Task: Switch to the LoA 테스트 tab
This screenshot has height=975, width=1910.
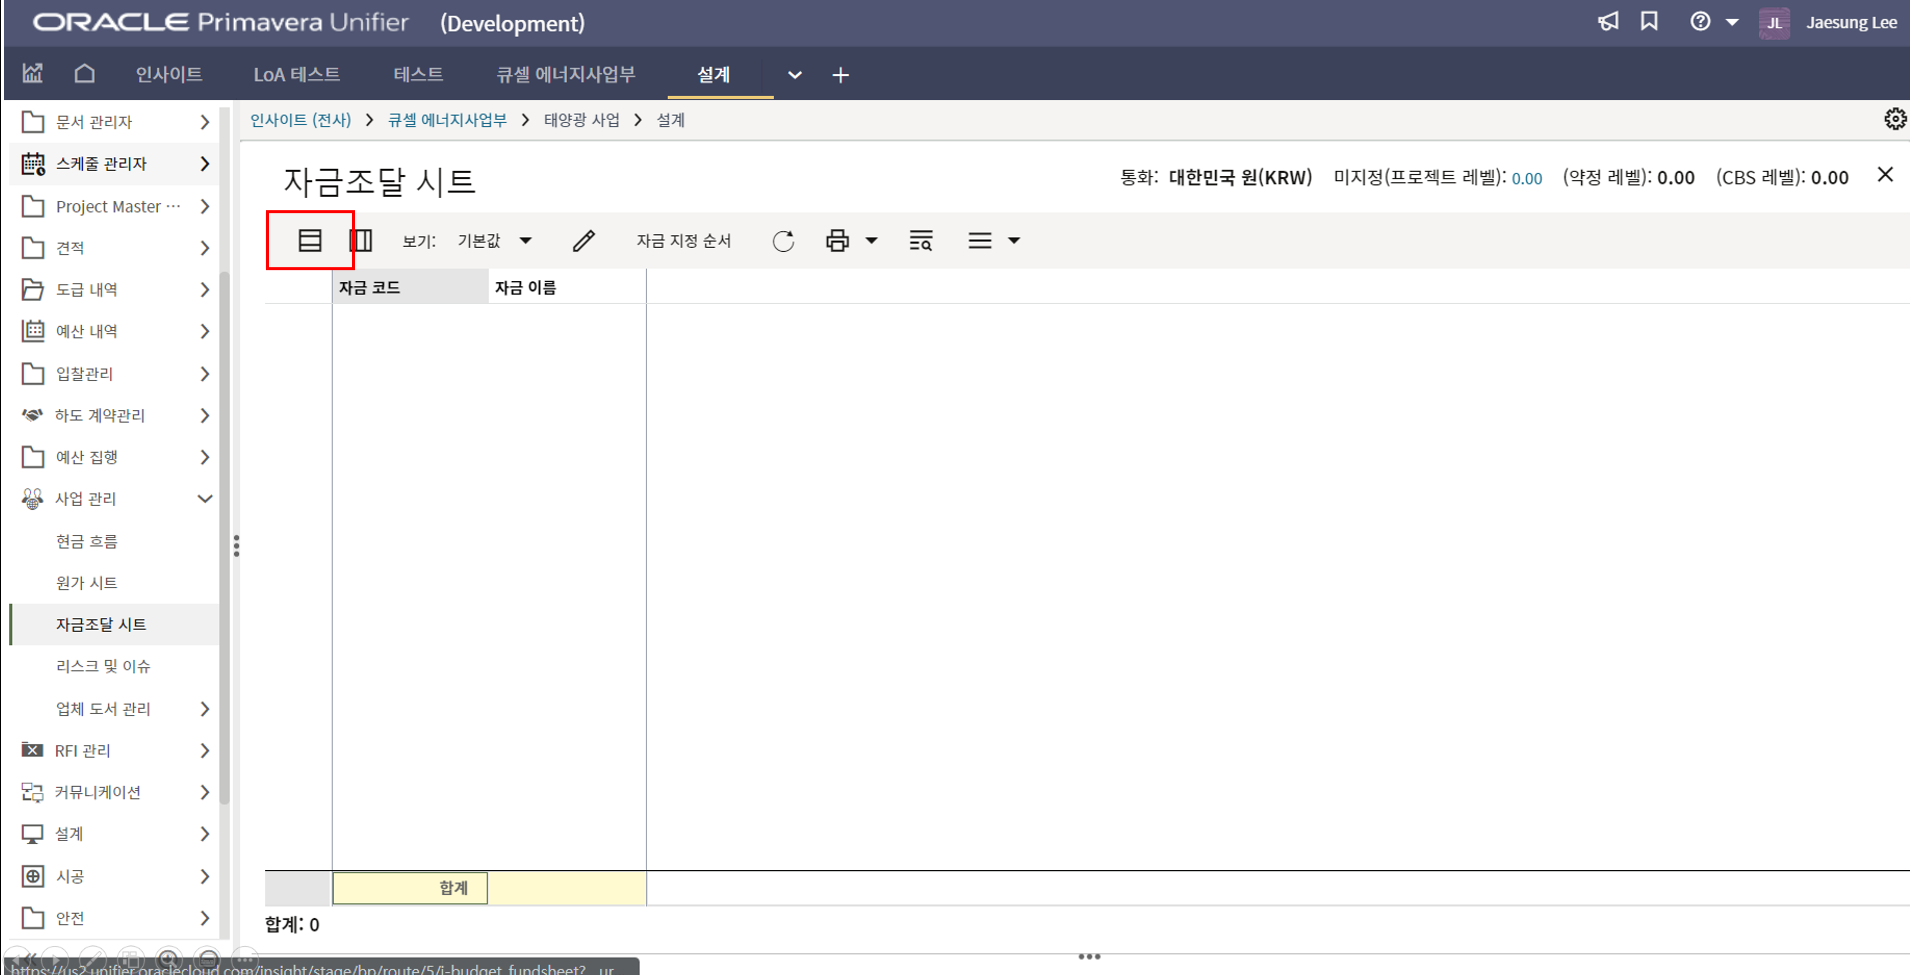Action: click(x=296, y=75)
